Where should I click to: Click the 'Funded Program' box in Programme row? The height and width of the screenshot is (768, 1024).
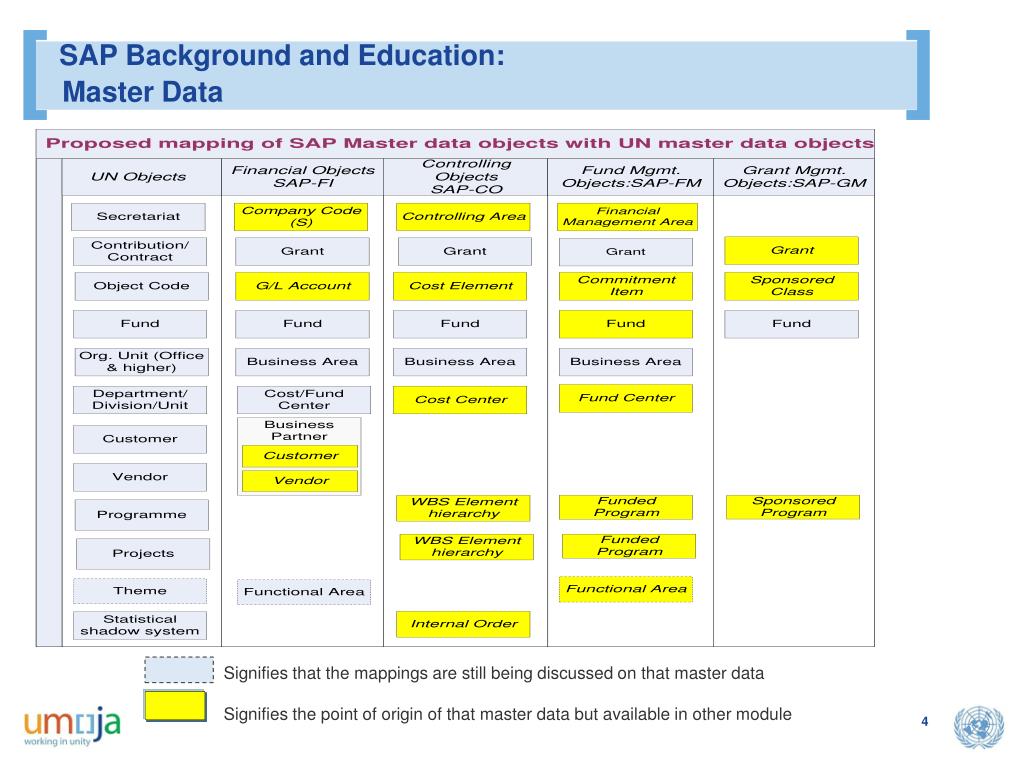626,507
